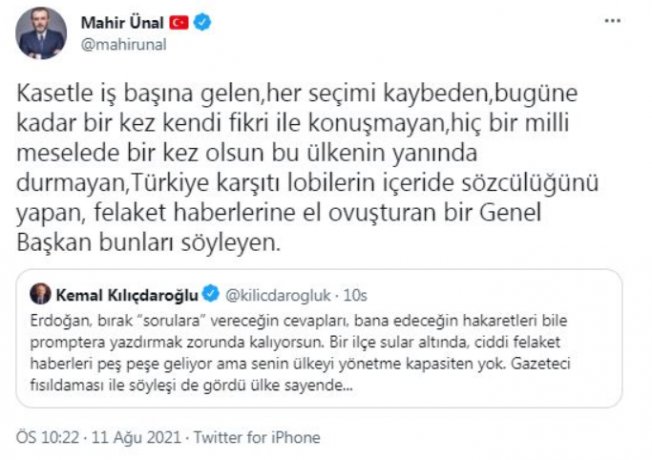Click the 'Genel Başkan bunları söyleyen' line
Screen dimensions: 652x460
click(149, 243)
